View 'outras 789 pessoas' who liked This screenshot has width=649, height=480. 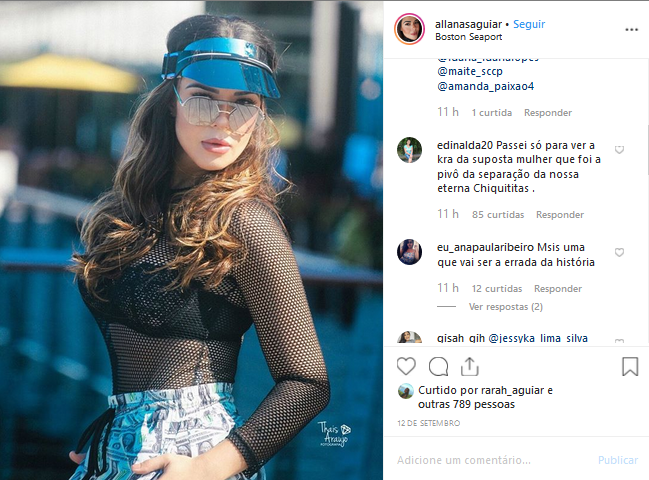point(466,404)
